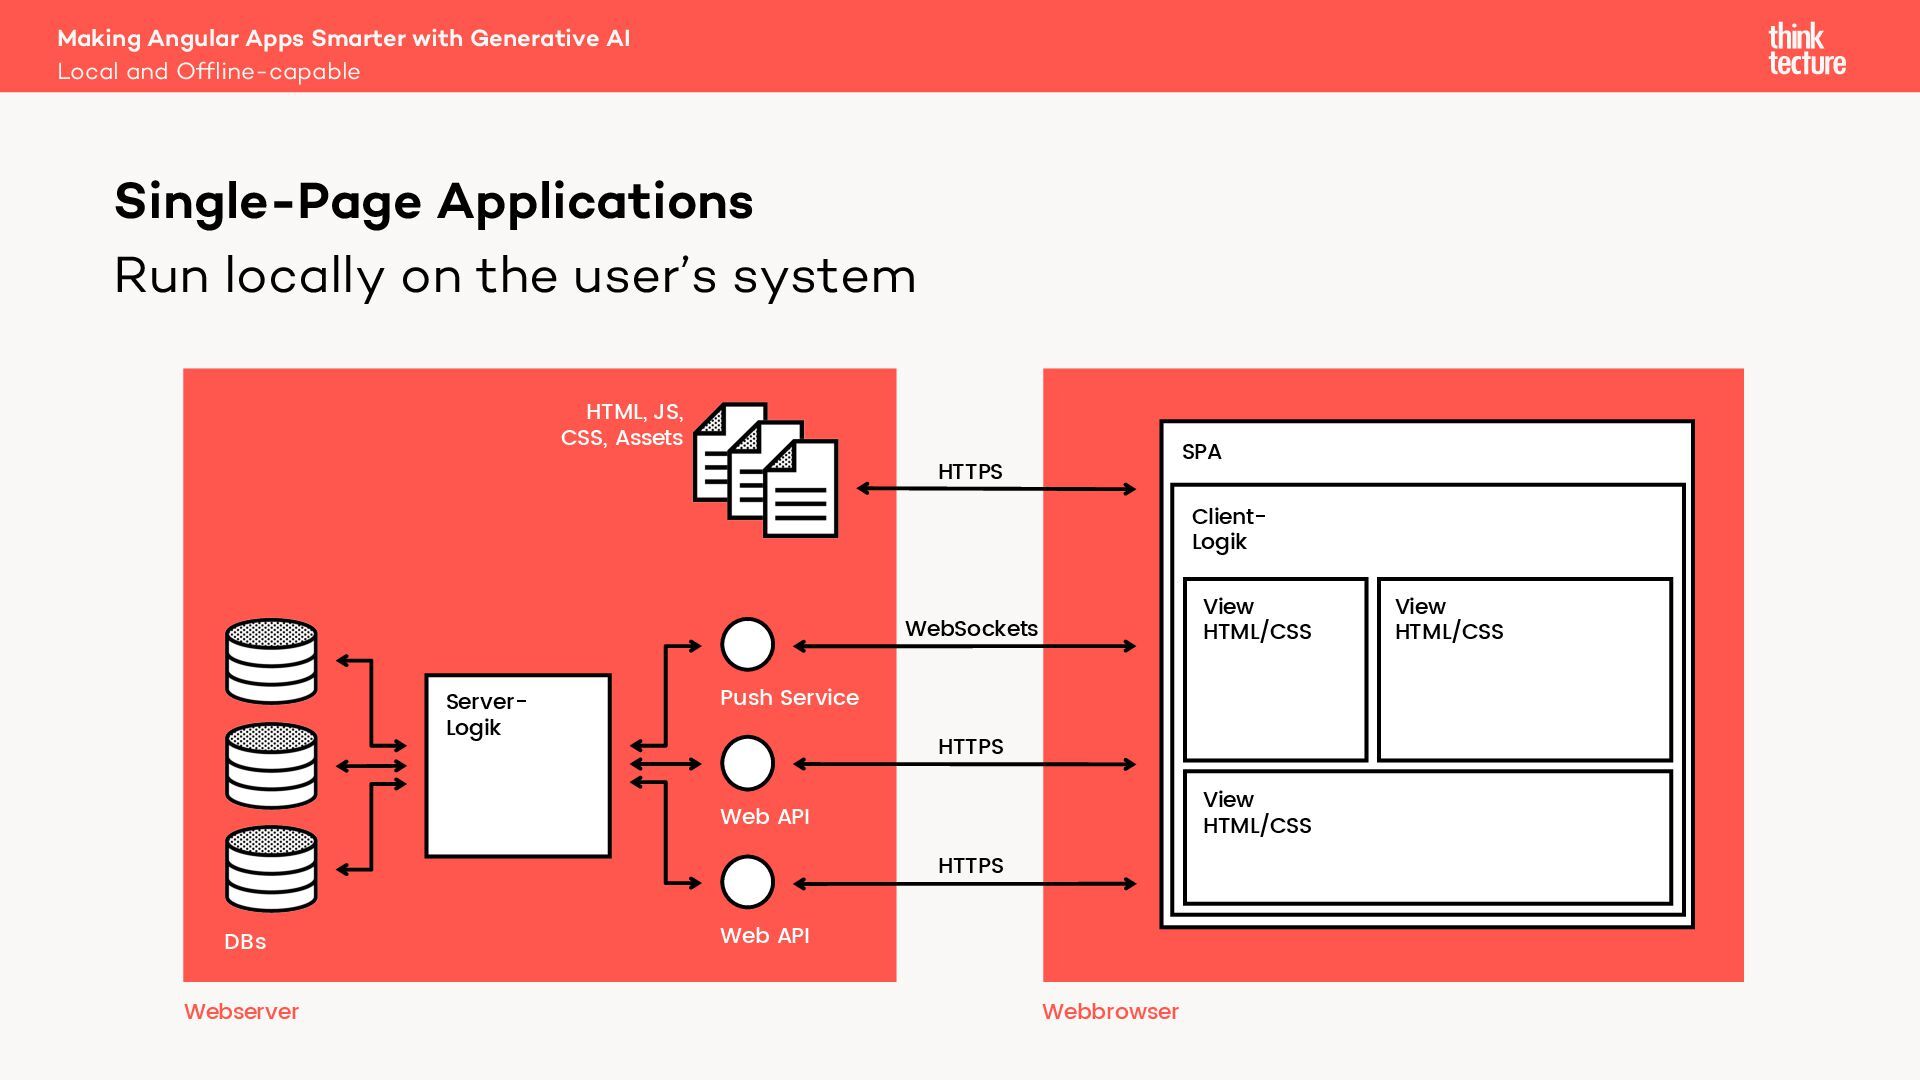Click the Single-Page Applications heading
Viewport: 1920px width, 1080px height.
point(434,202)
